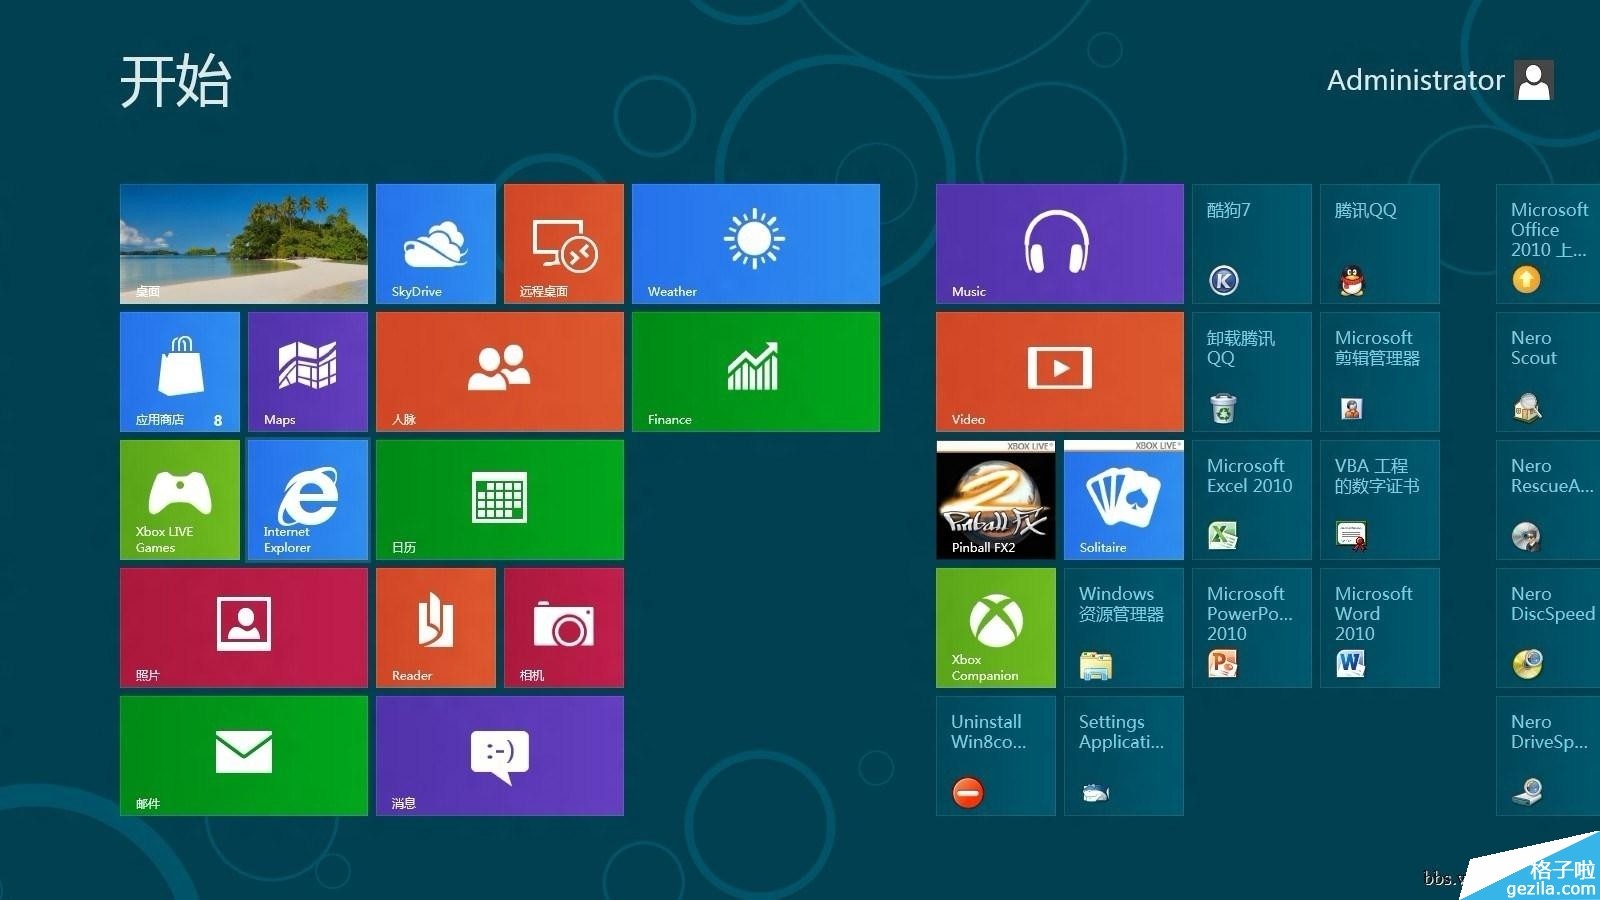
Task: Launch Microsoft Word 2010 tile
Action: coord(1380,628)
